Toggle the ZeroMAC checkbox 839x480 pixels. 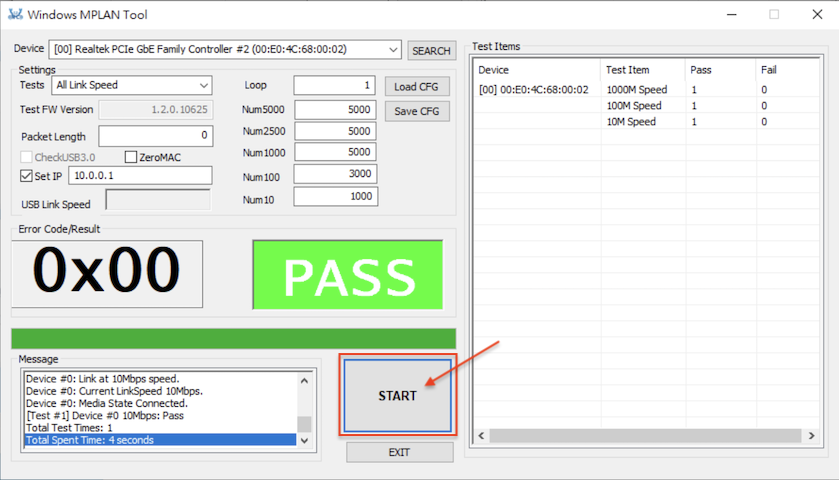[131, 157]
